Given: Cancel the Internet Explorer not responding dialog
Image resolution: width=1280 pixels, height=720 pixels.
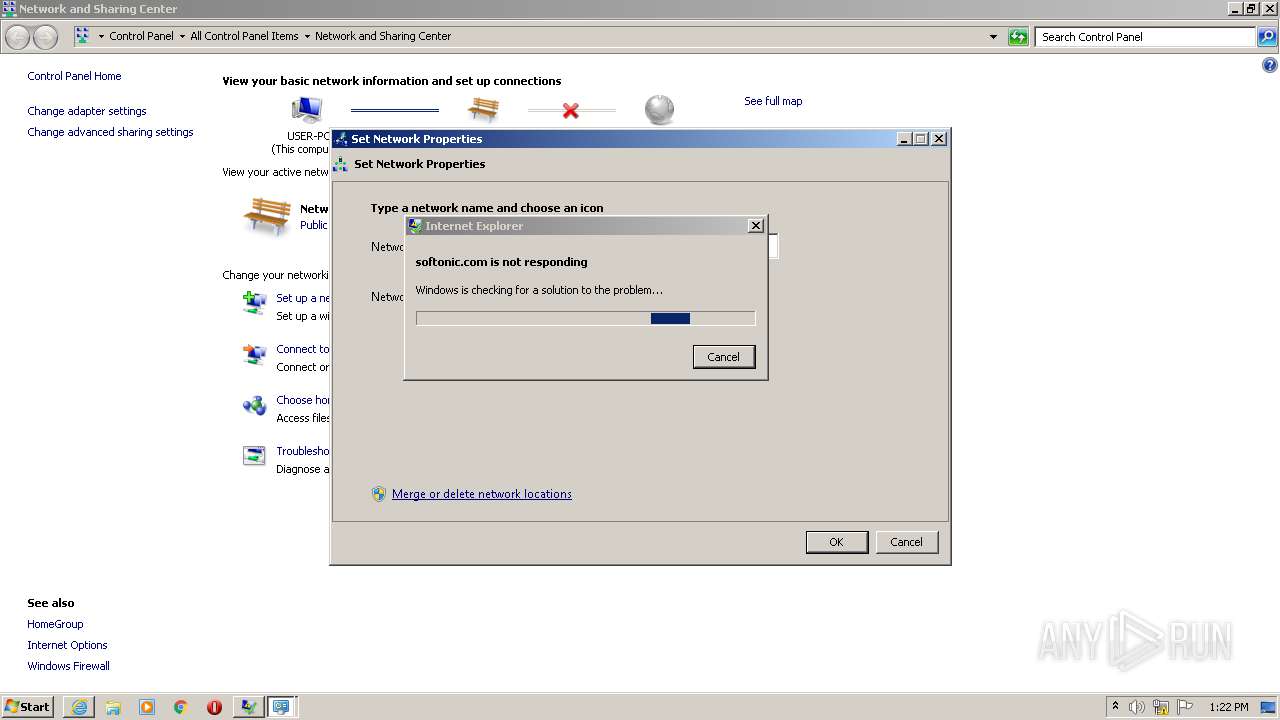Looking at the screenshot, I should [724, 357].
